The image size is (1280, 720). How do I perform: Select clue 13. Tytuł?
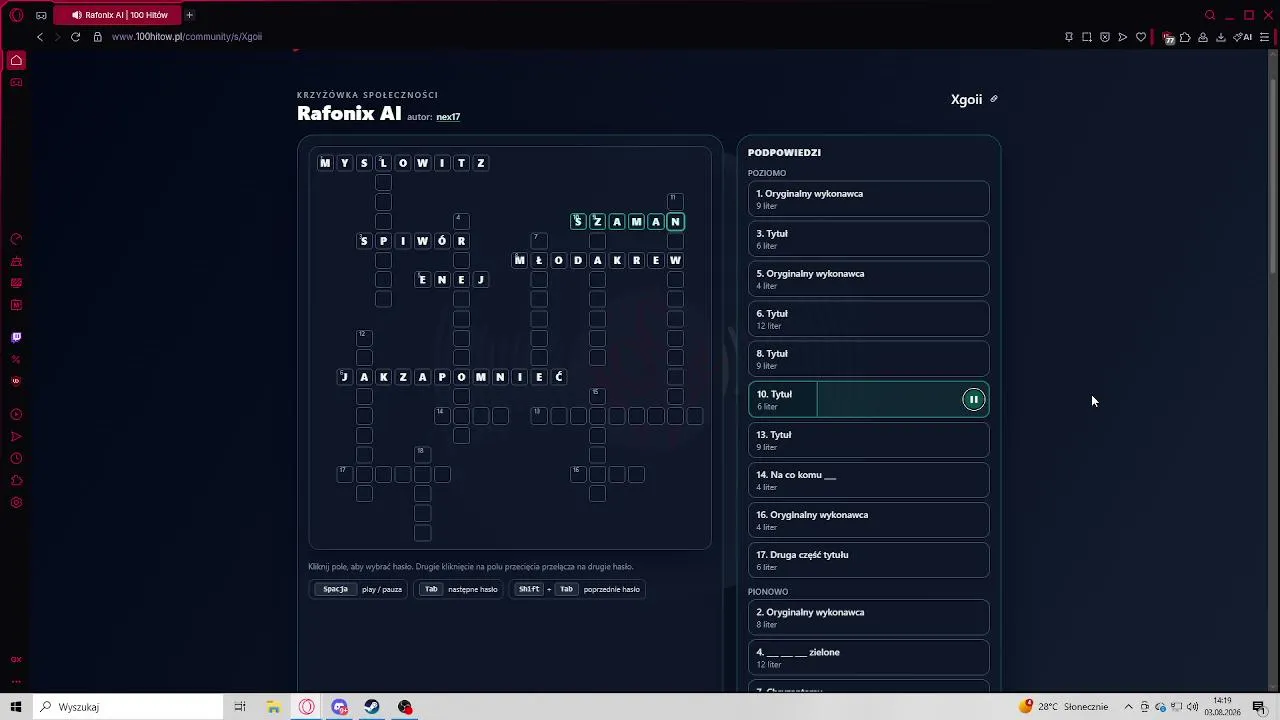point(868,440)
